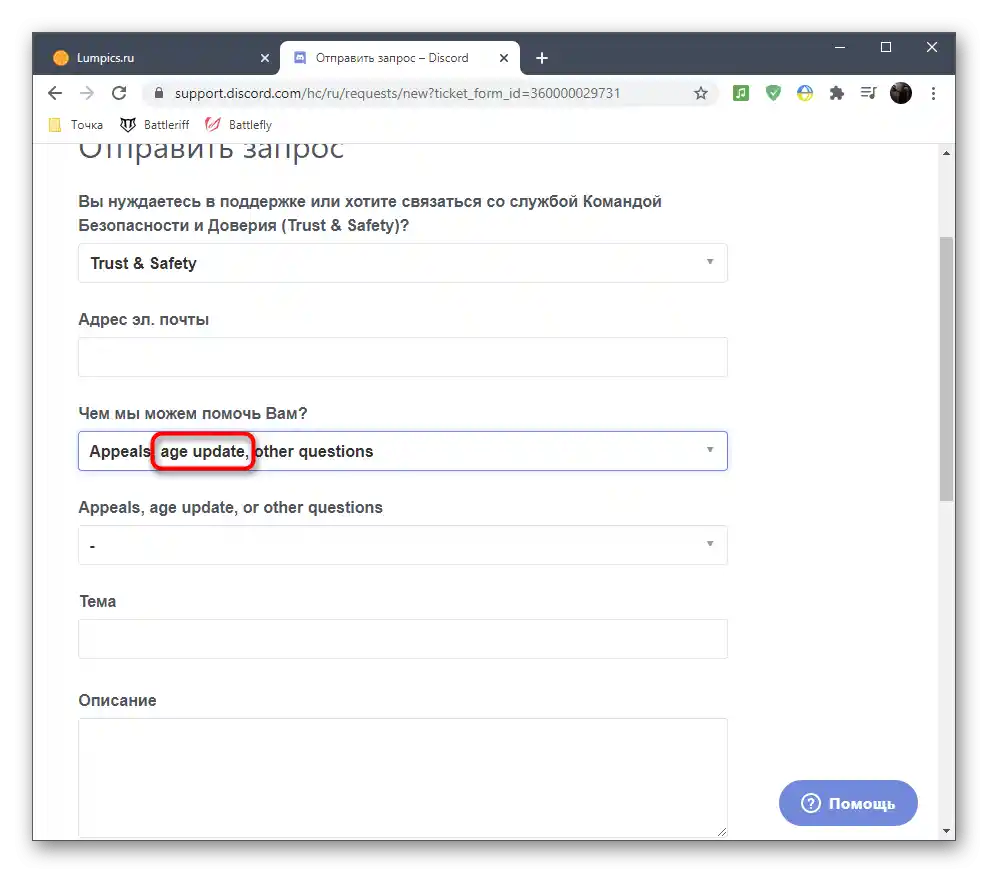The image size is (988, 873).
Task: Click the browser back arrow
Action: (x=55, y=93)
